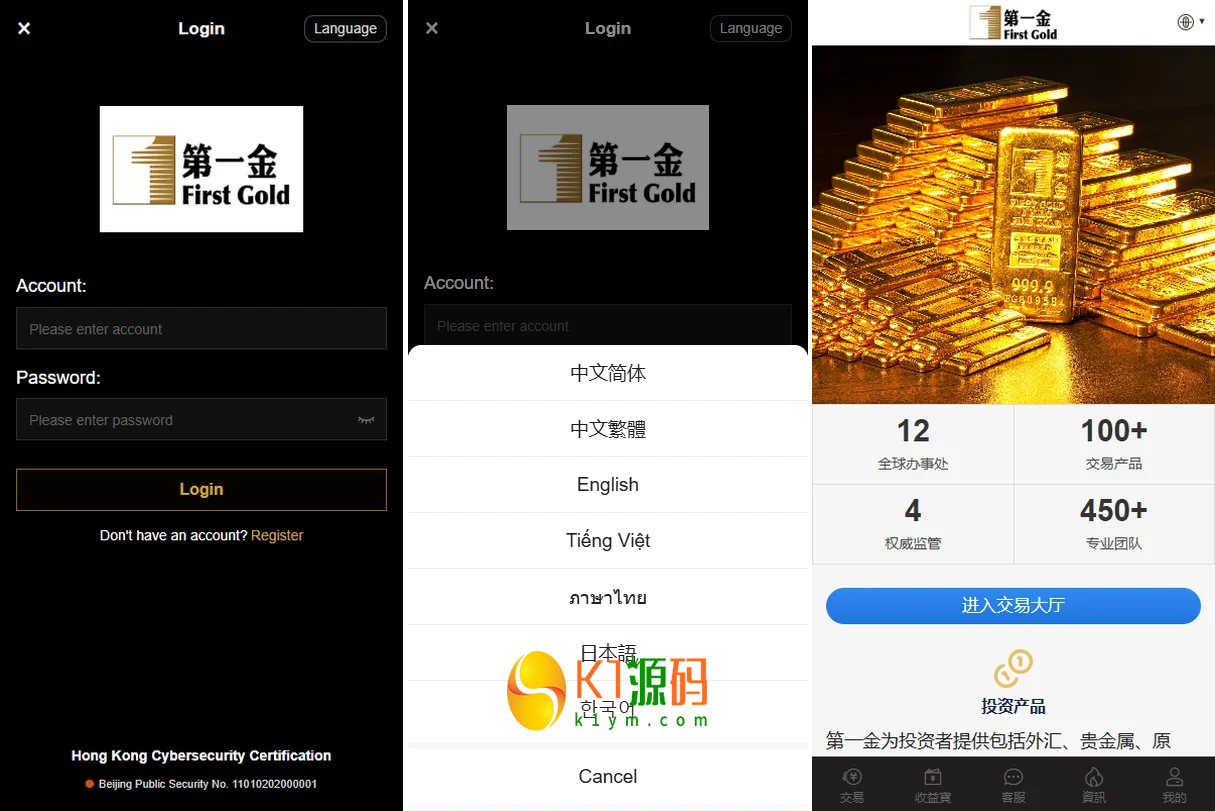Click the '4 权威监管' stat cell
Screen dimensions: 1215x811
(913, 524)
